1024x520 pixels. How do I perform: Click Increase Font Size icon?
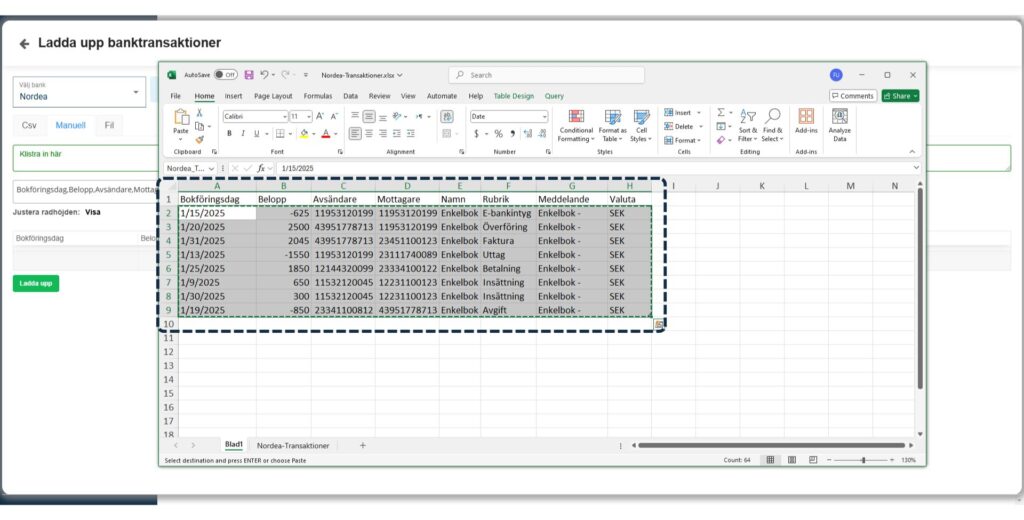320,116
